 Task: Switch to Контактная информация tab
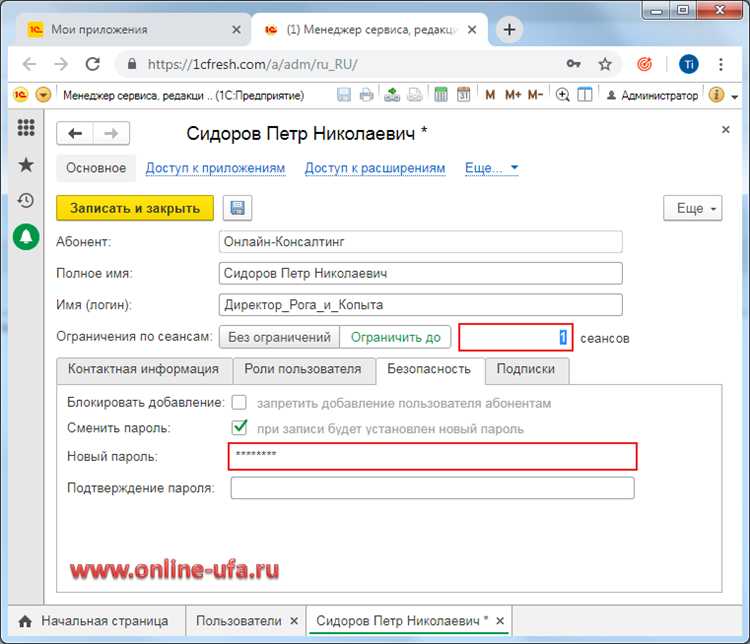(x=144, y=370)
